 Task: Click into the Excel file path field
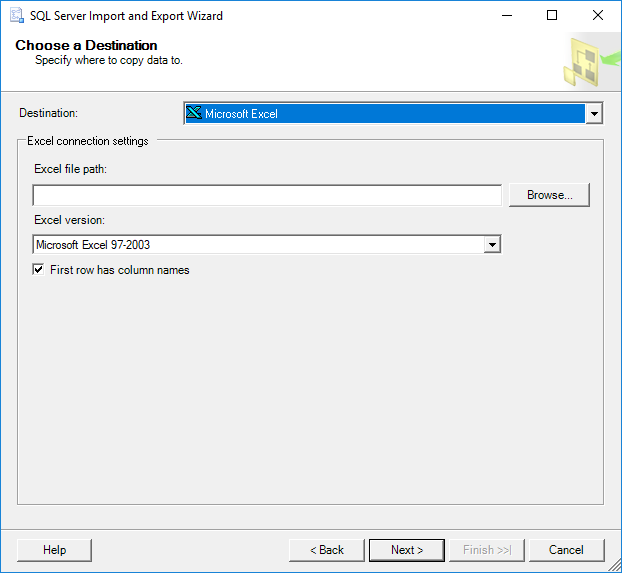pyautogui.click(x=267, y=195)
